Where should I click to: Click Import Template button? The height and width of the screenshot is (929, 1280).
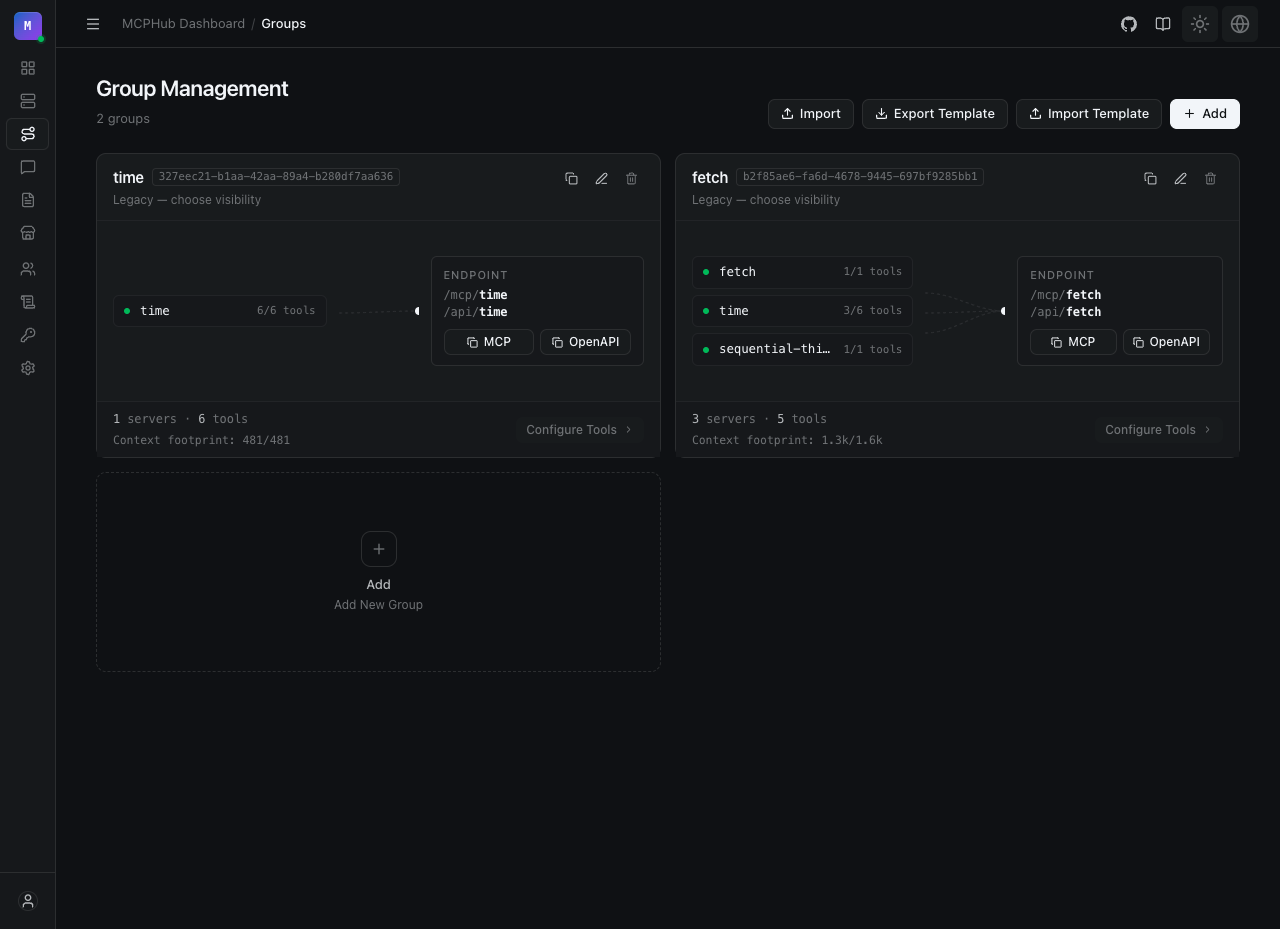click(x=1089, y=114)
